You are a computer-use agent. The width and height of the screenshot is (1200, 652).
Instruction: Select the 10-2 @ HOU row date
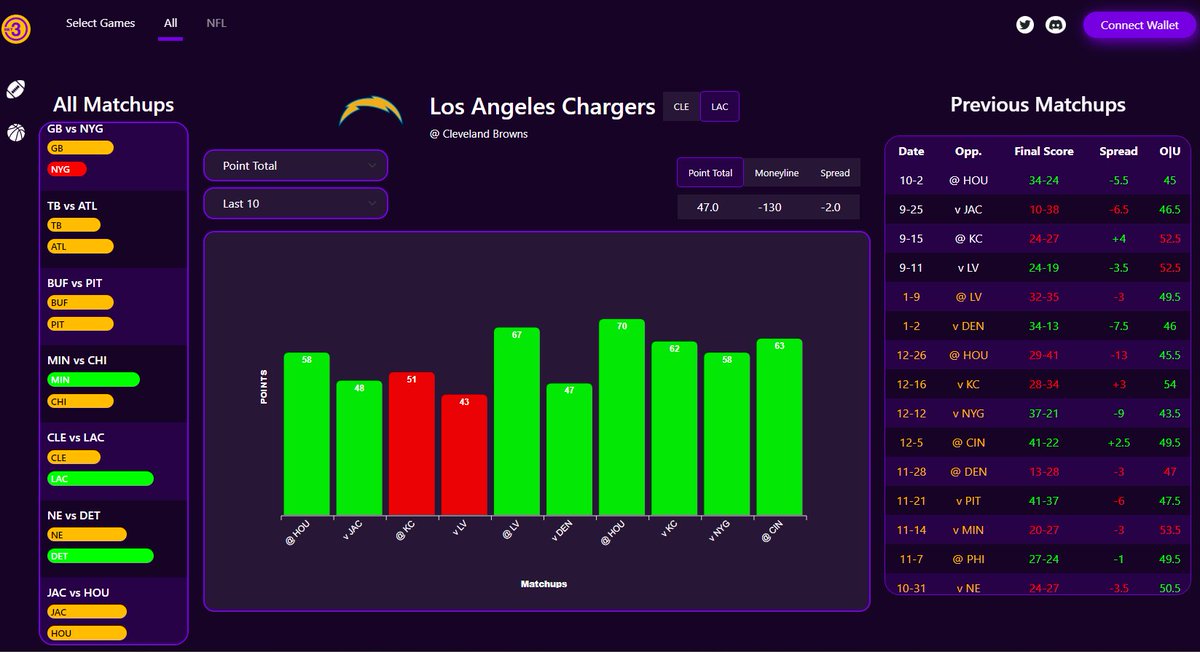click(x=911, y=181)
